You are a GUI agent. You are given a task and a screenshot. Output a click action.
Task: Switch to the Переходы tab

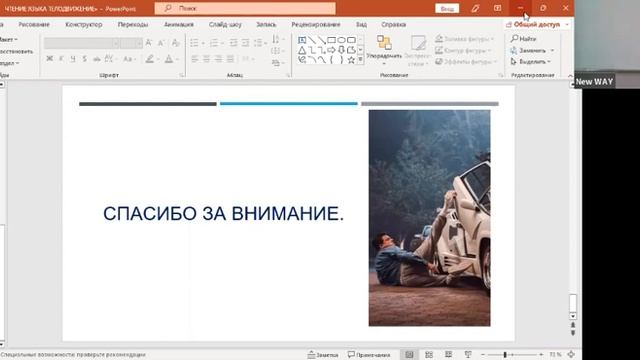click(x=133, y=24)
